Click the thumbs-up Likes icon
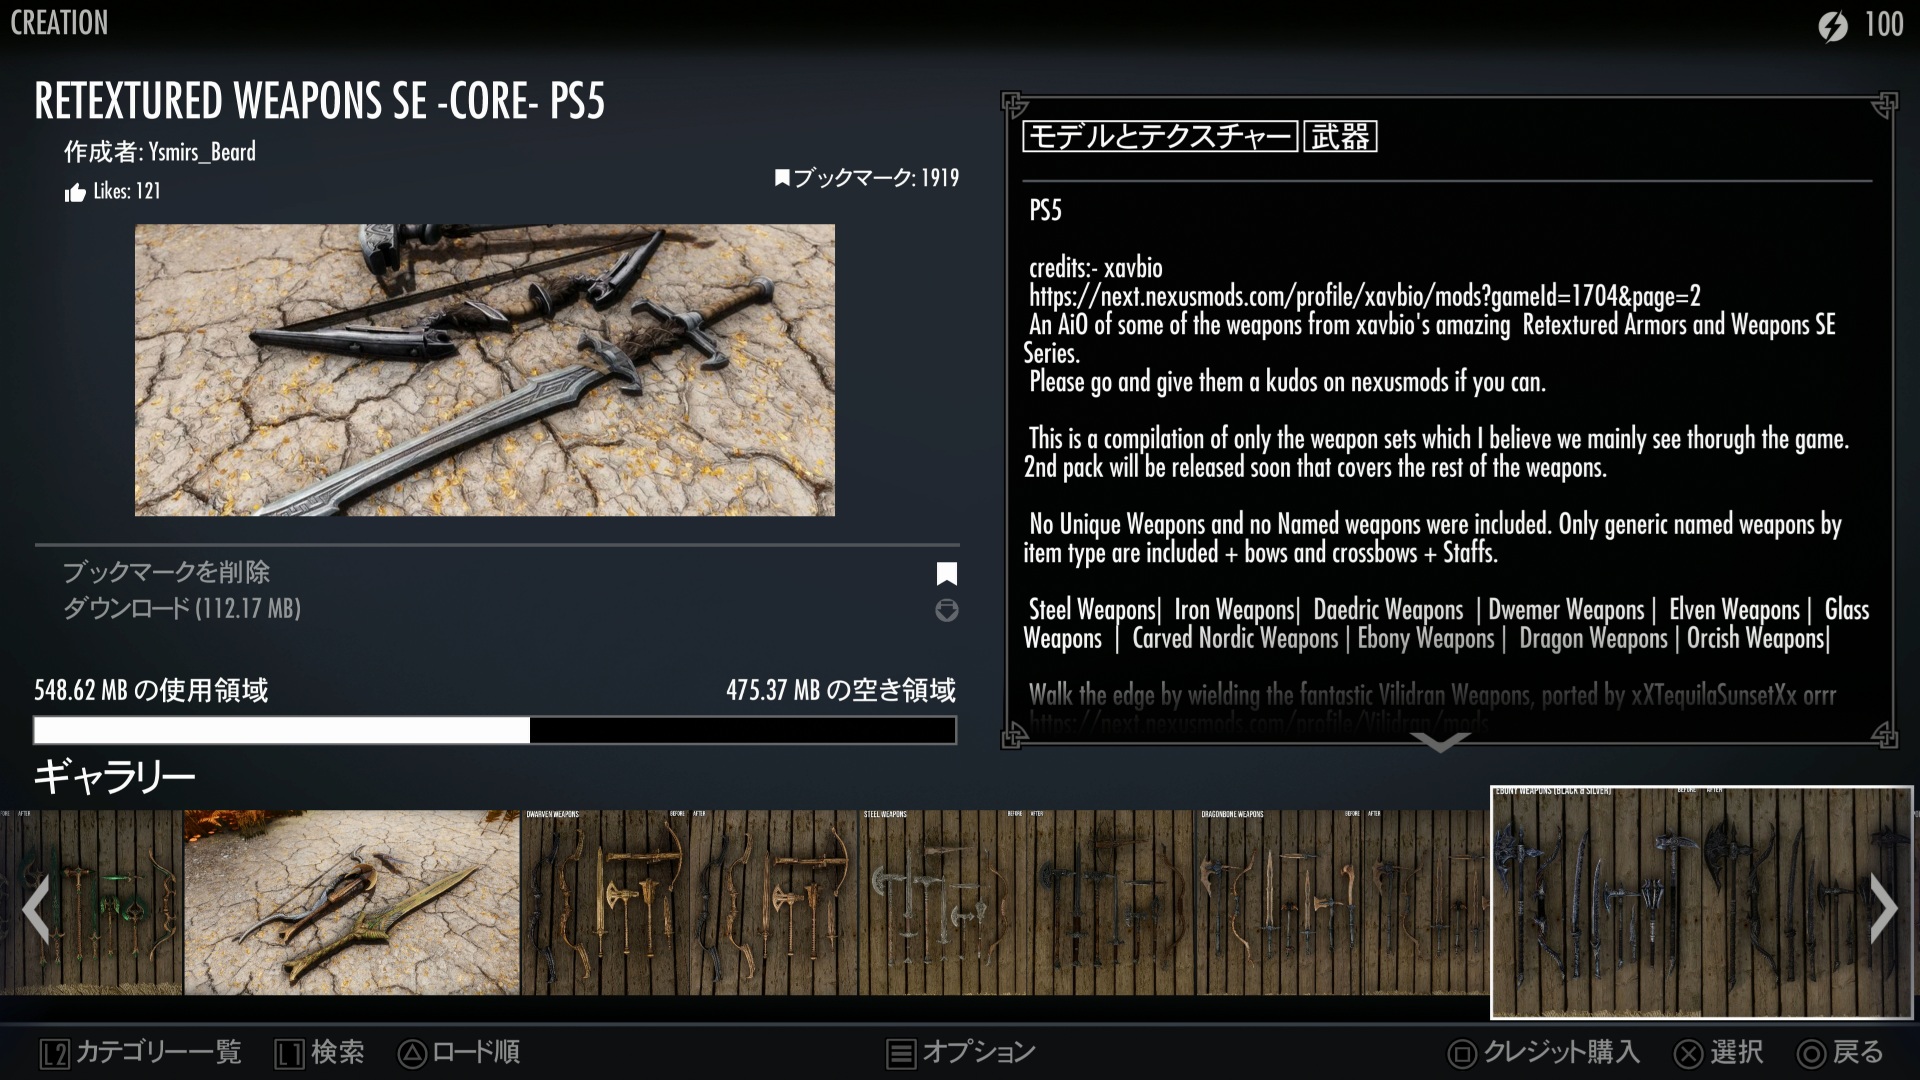1920x1080 pixels. click(x=75, y=192)
